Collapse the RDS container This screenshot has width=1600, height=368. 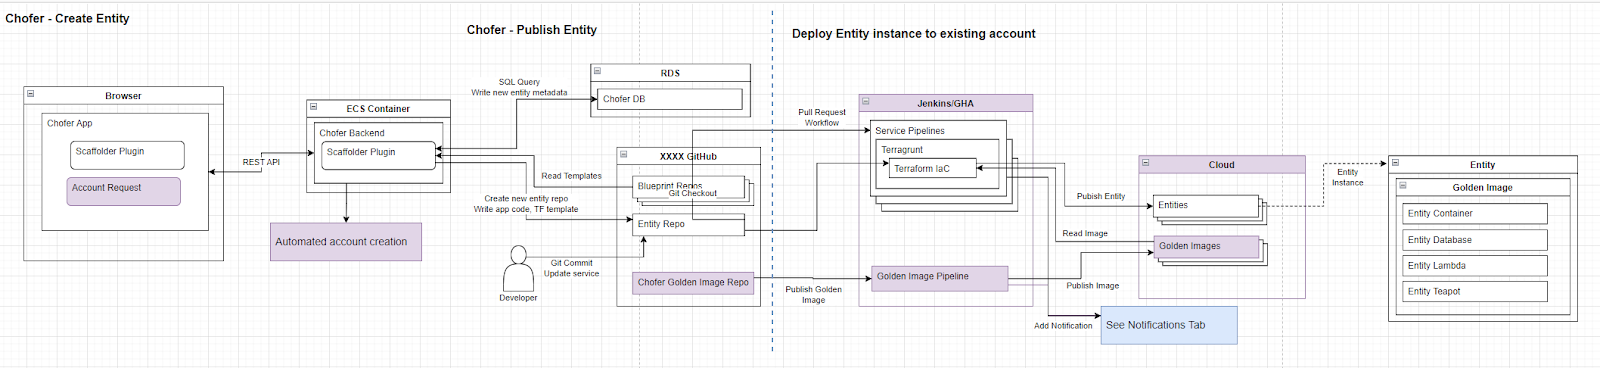pyautogui.click(x=597, y=71)
